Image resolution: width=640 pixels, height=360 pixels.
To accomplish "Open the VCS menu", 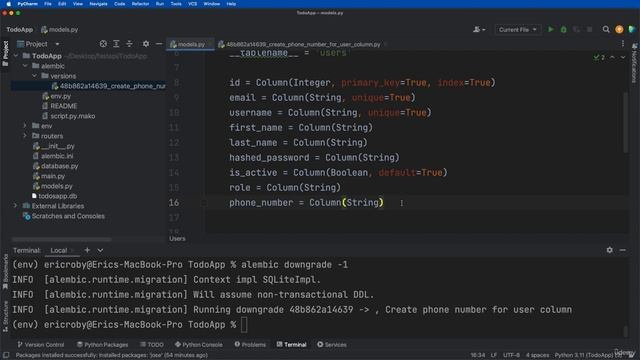I will click(x=193, y=4).
